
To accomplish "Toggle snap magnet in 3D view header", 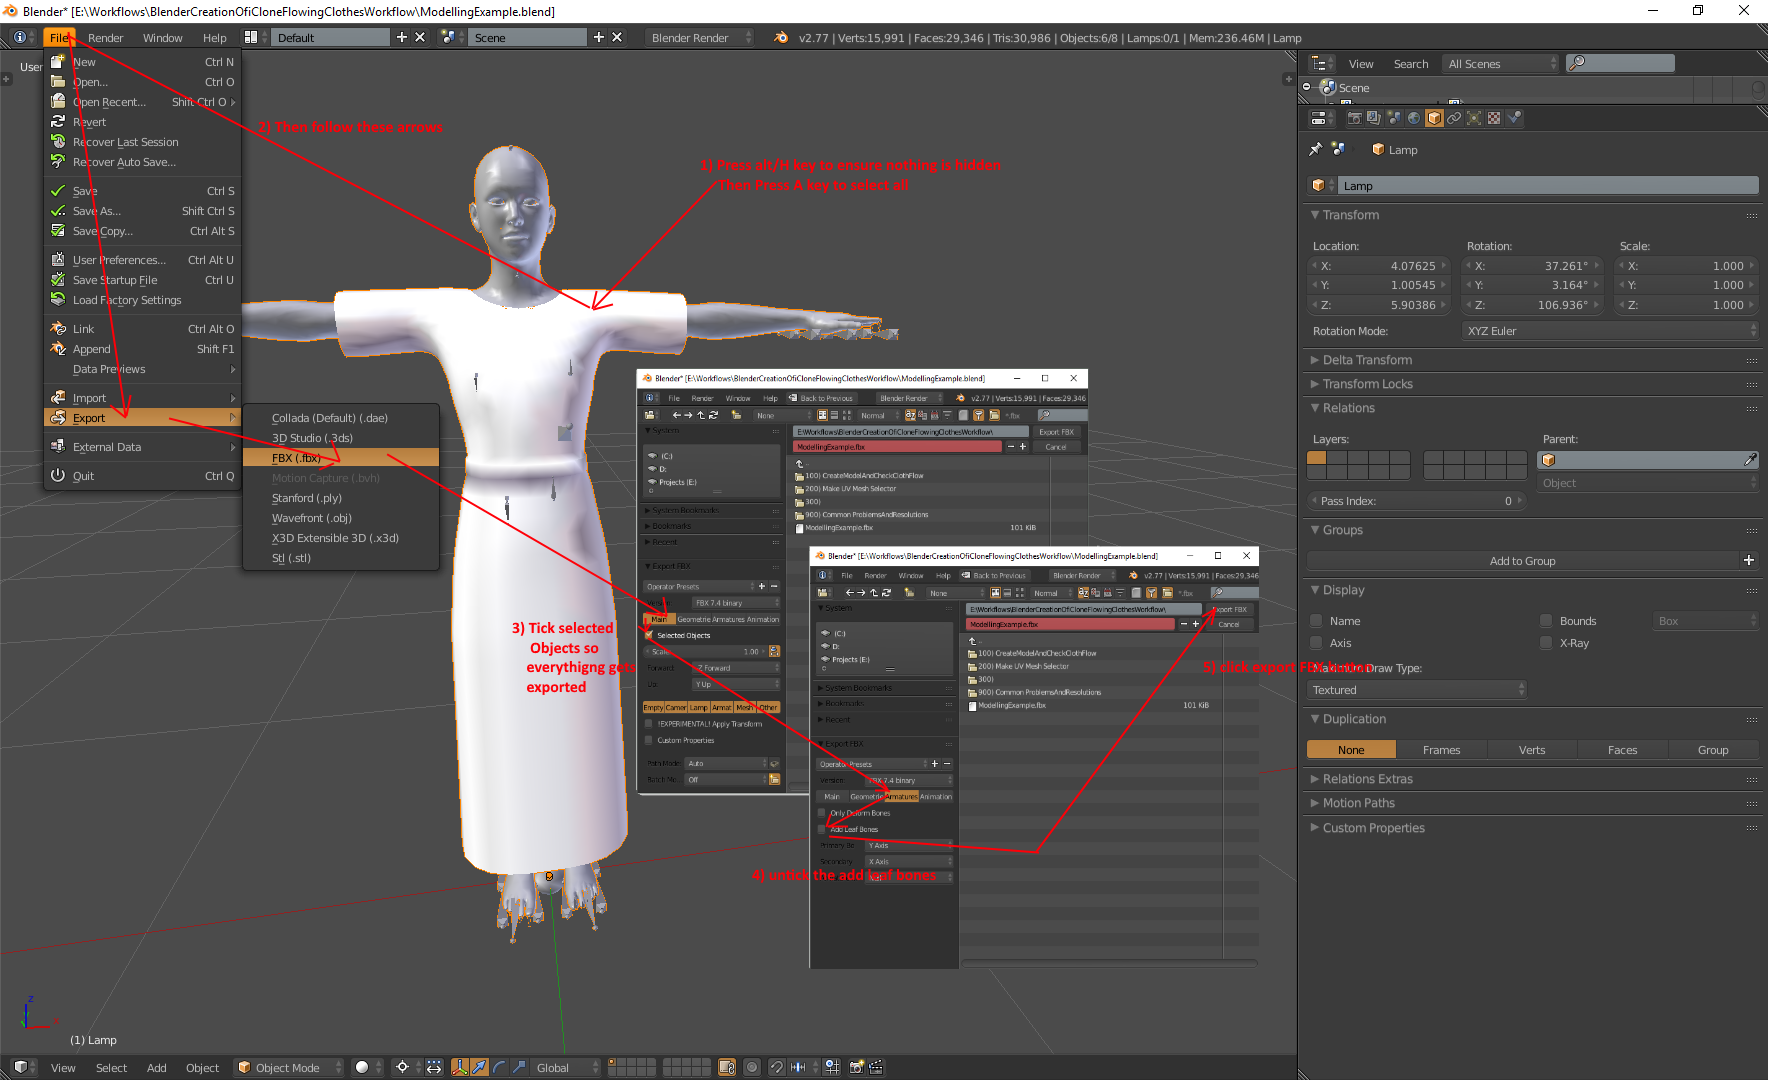I will tap(777, 1067).
